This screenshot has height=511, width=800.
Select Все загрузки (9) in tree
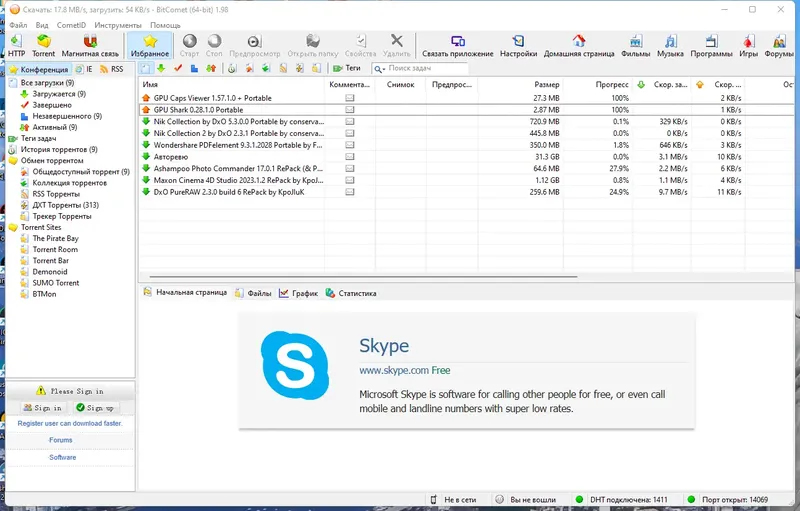(47, 83)
